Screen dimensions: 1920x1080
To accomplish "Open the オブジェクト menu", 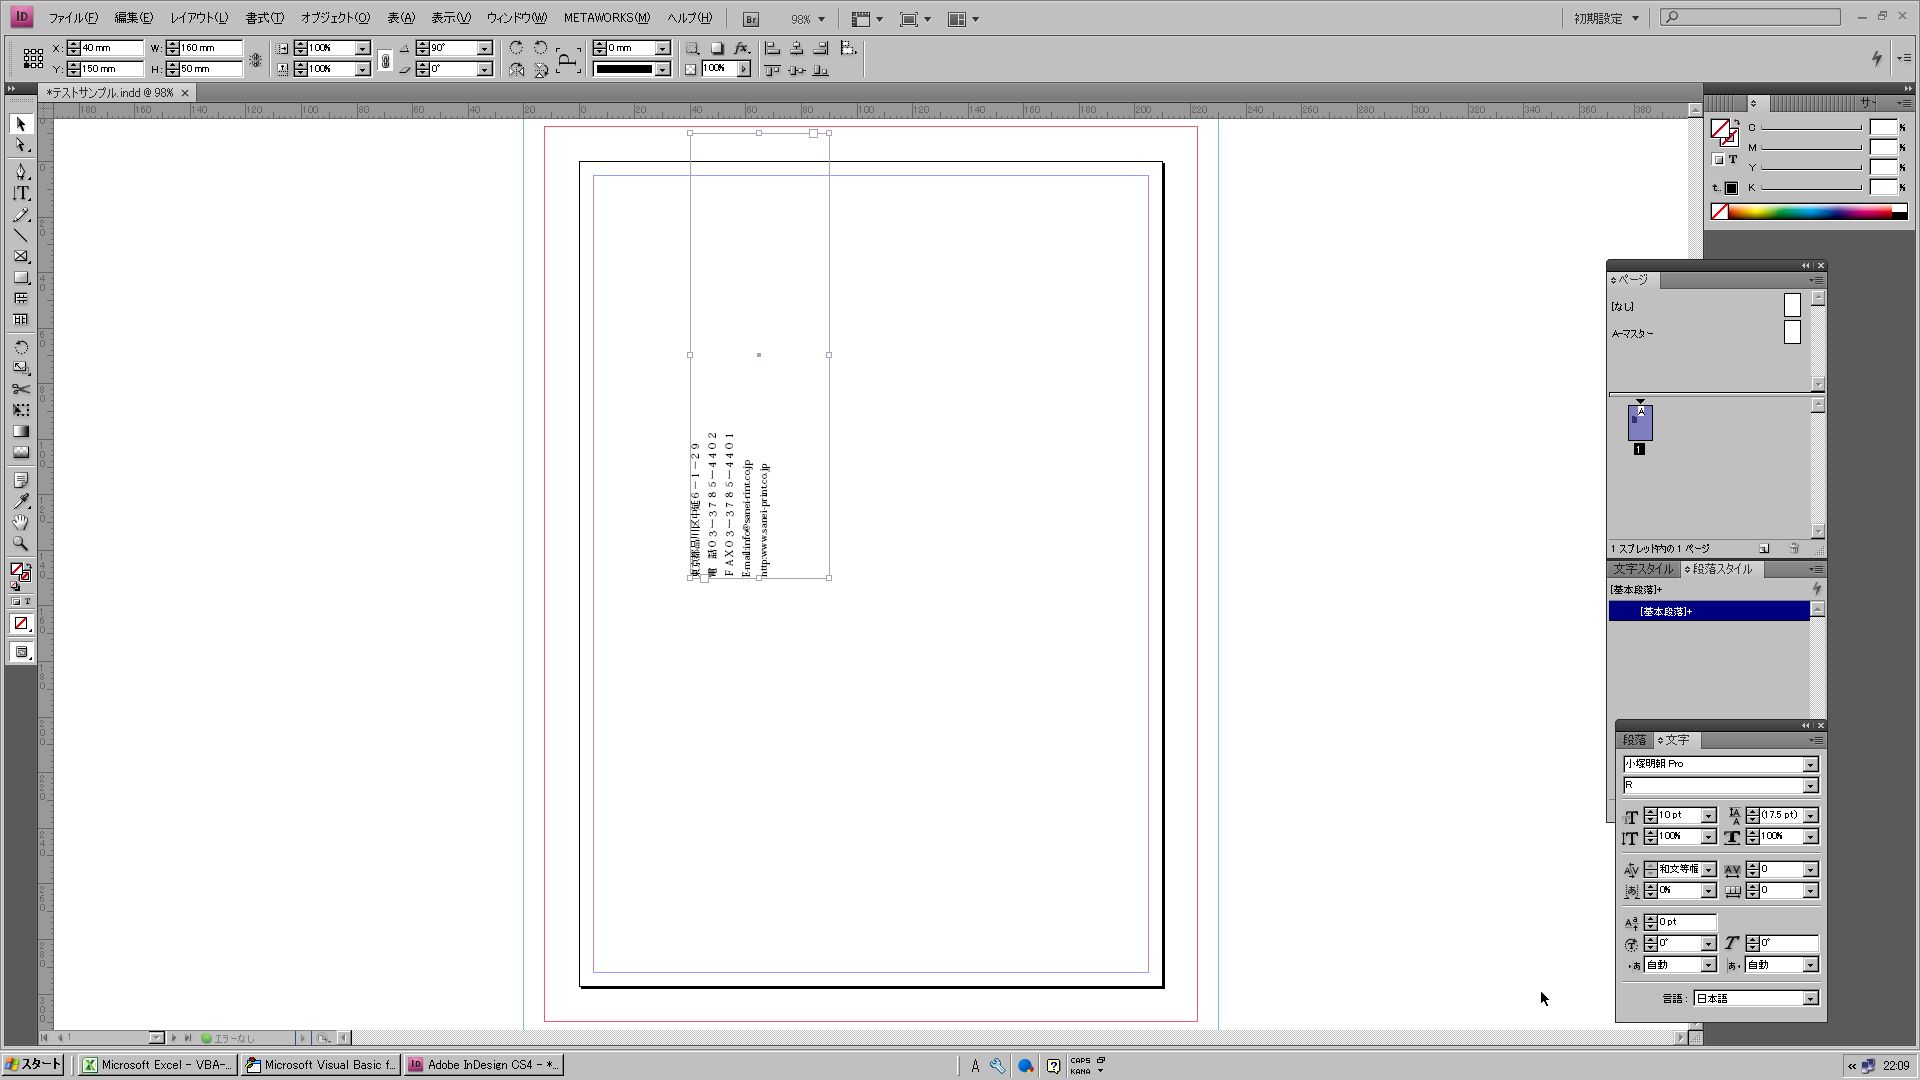I will pos(335,18).
